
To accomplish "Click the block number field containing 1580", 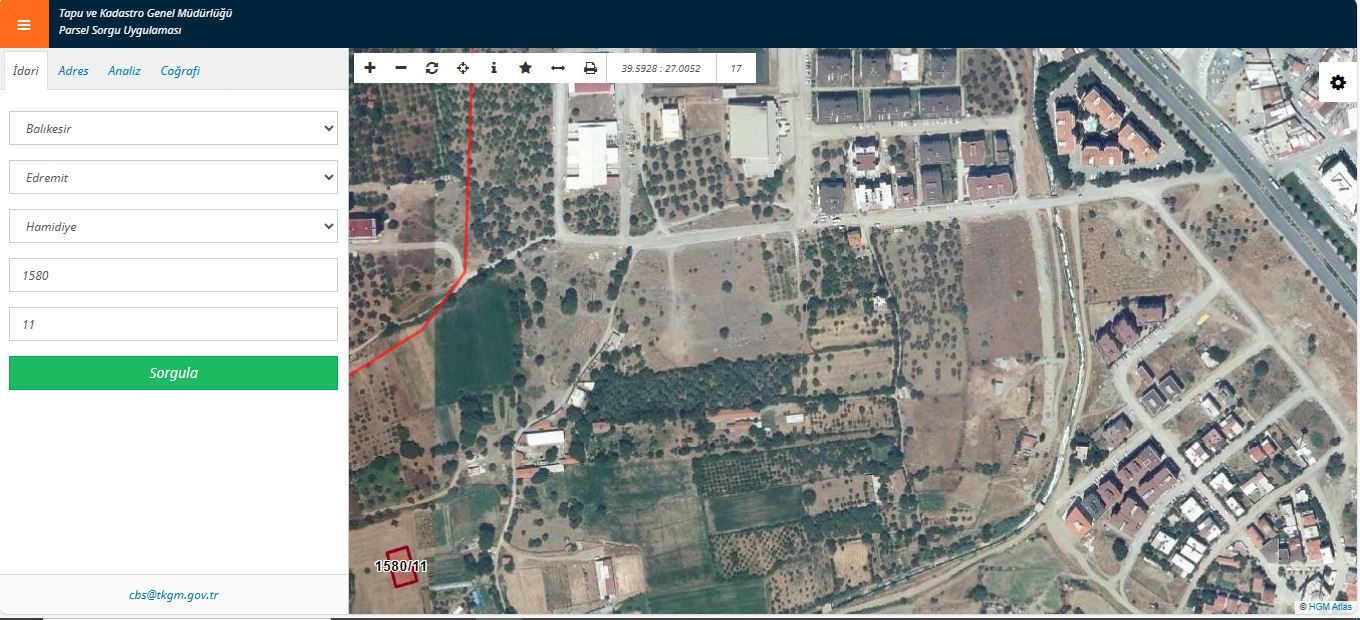I will point(173,275).
